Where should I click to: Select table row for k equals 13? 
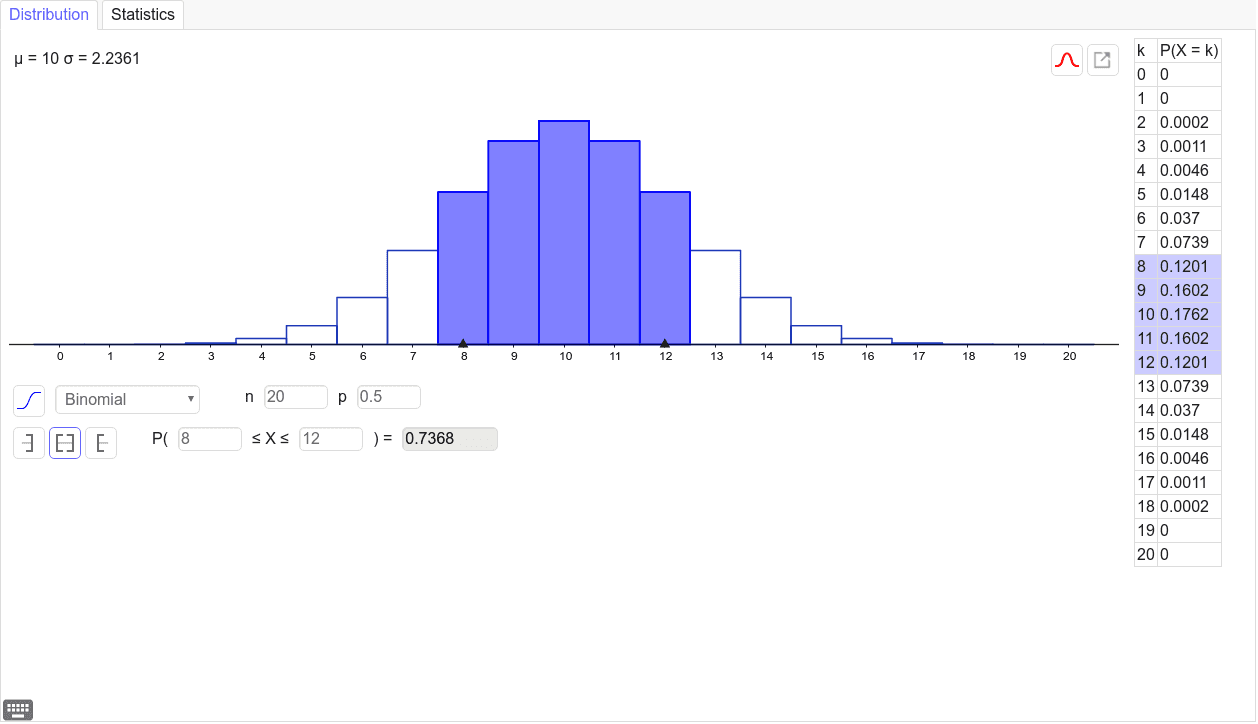tap(1178, 386)
